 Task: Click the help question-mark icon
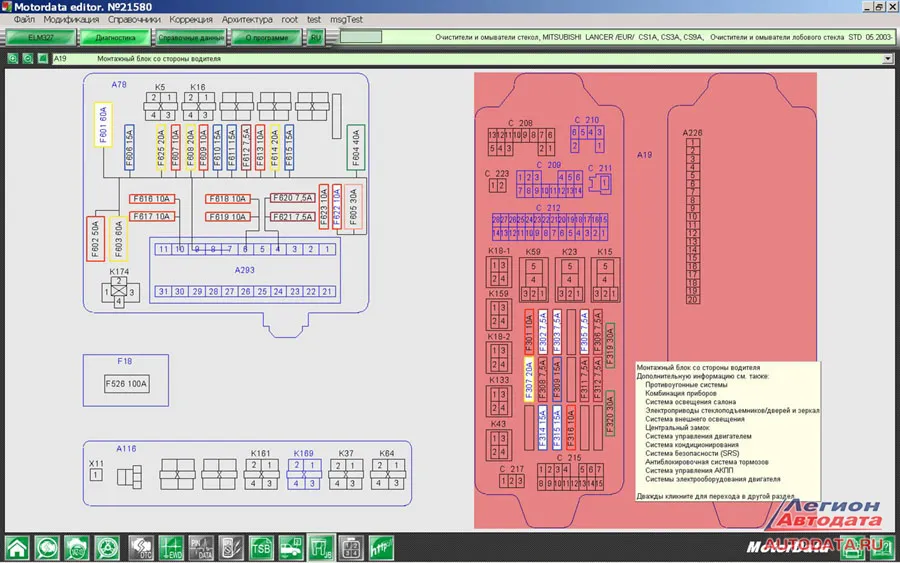click(882, 548)
